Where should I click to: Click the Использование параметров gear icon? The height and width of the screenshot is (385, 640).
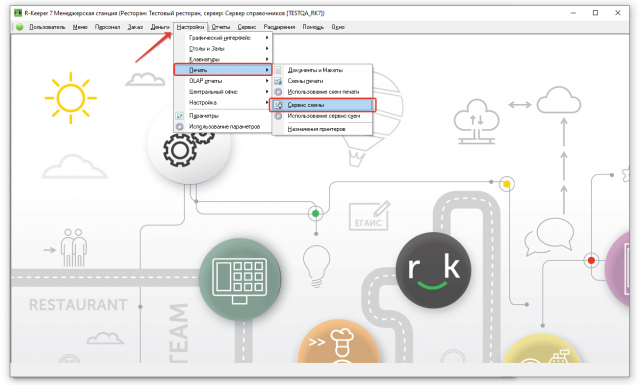pyautogui.click(x=180, y=127)
